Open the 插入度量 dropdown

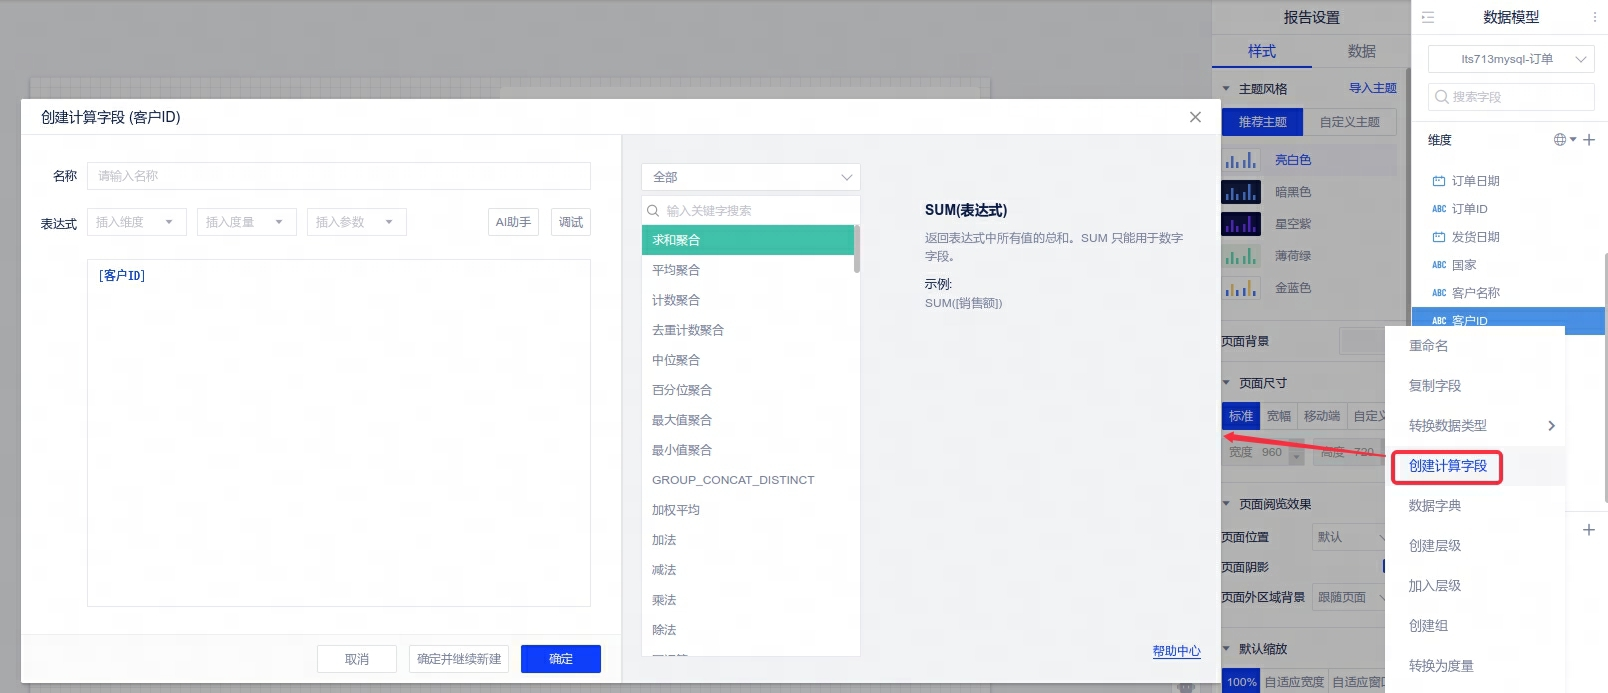[x=247, y=222]
